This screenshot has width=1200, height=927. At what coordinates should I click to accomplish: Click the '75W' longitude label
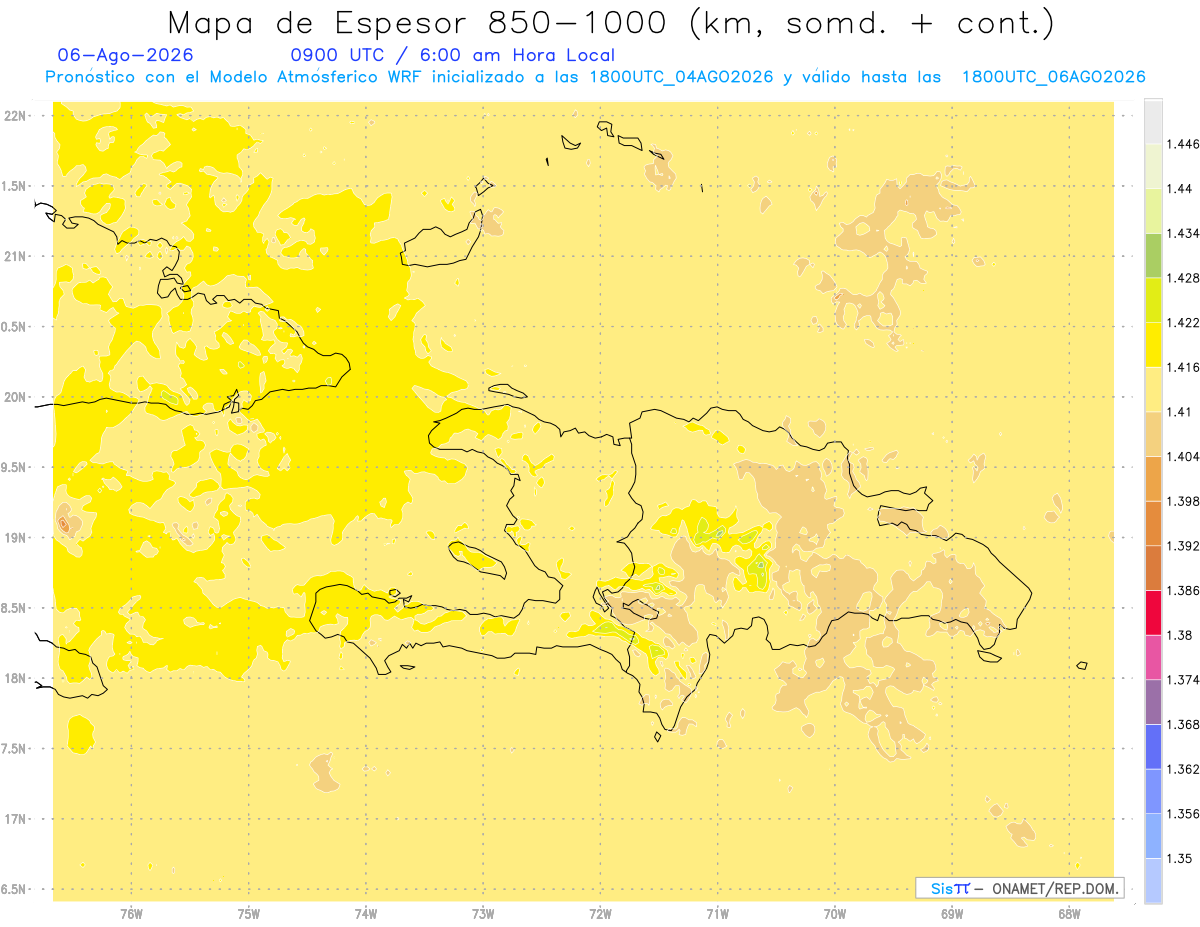pos(248,914)
